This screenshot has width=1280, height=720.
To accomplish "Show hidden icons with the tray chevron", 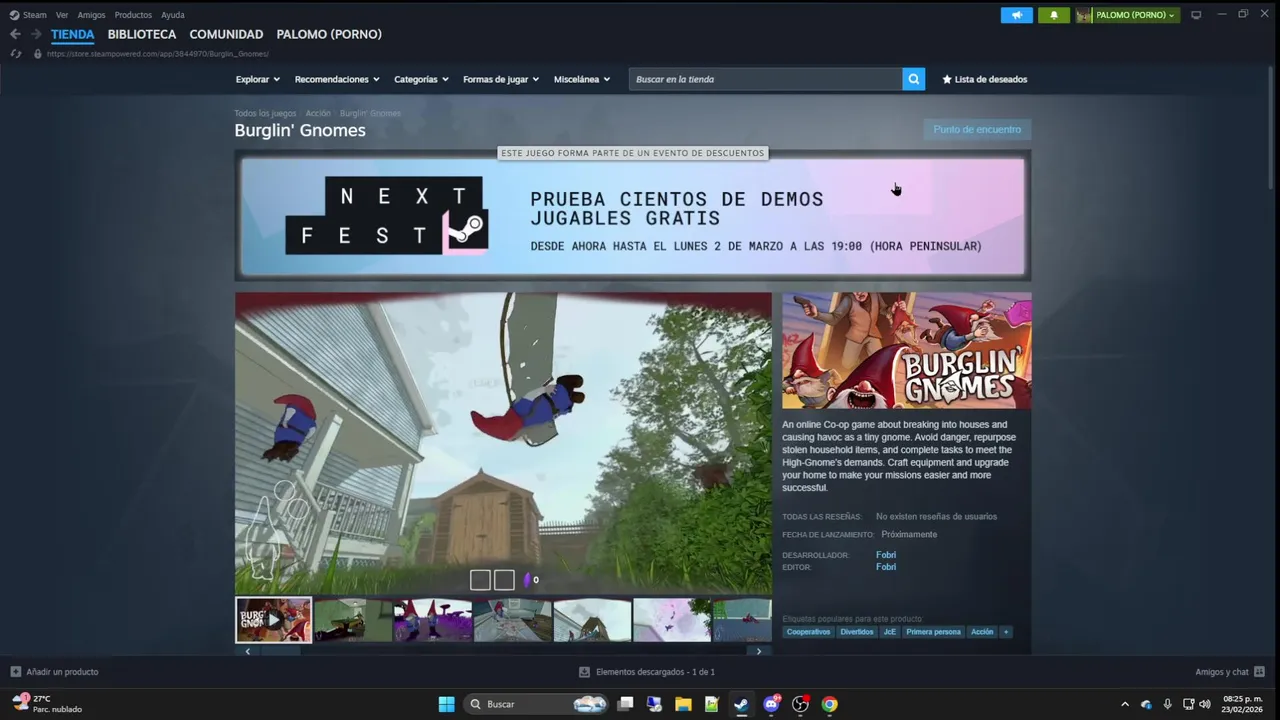I will [1124, 704].
